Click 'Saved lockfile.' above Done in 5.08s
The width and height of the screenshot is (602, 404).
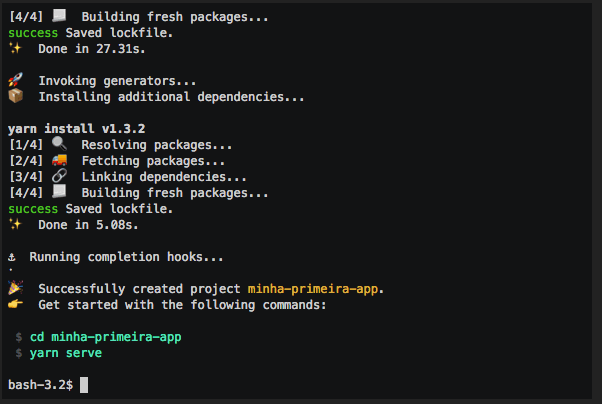tap(119, 209)
